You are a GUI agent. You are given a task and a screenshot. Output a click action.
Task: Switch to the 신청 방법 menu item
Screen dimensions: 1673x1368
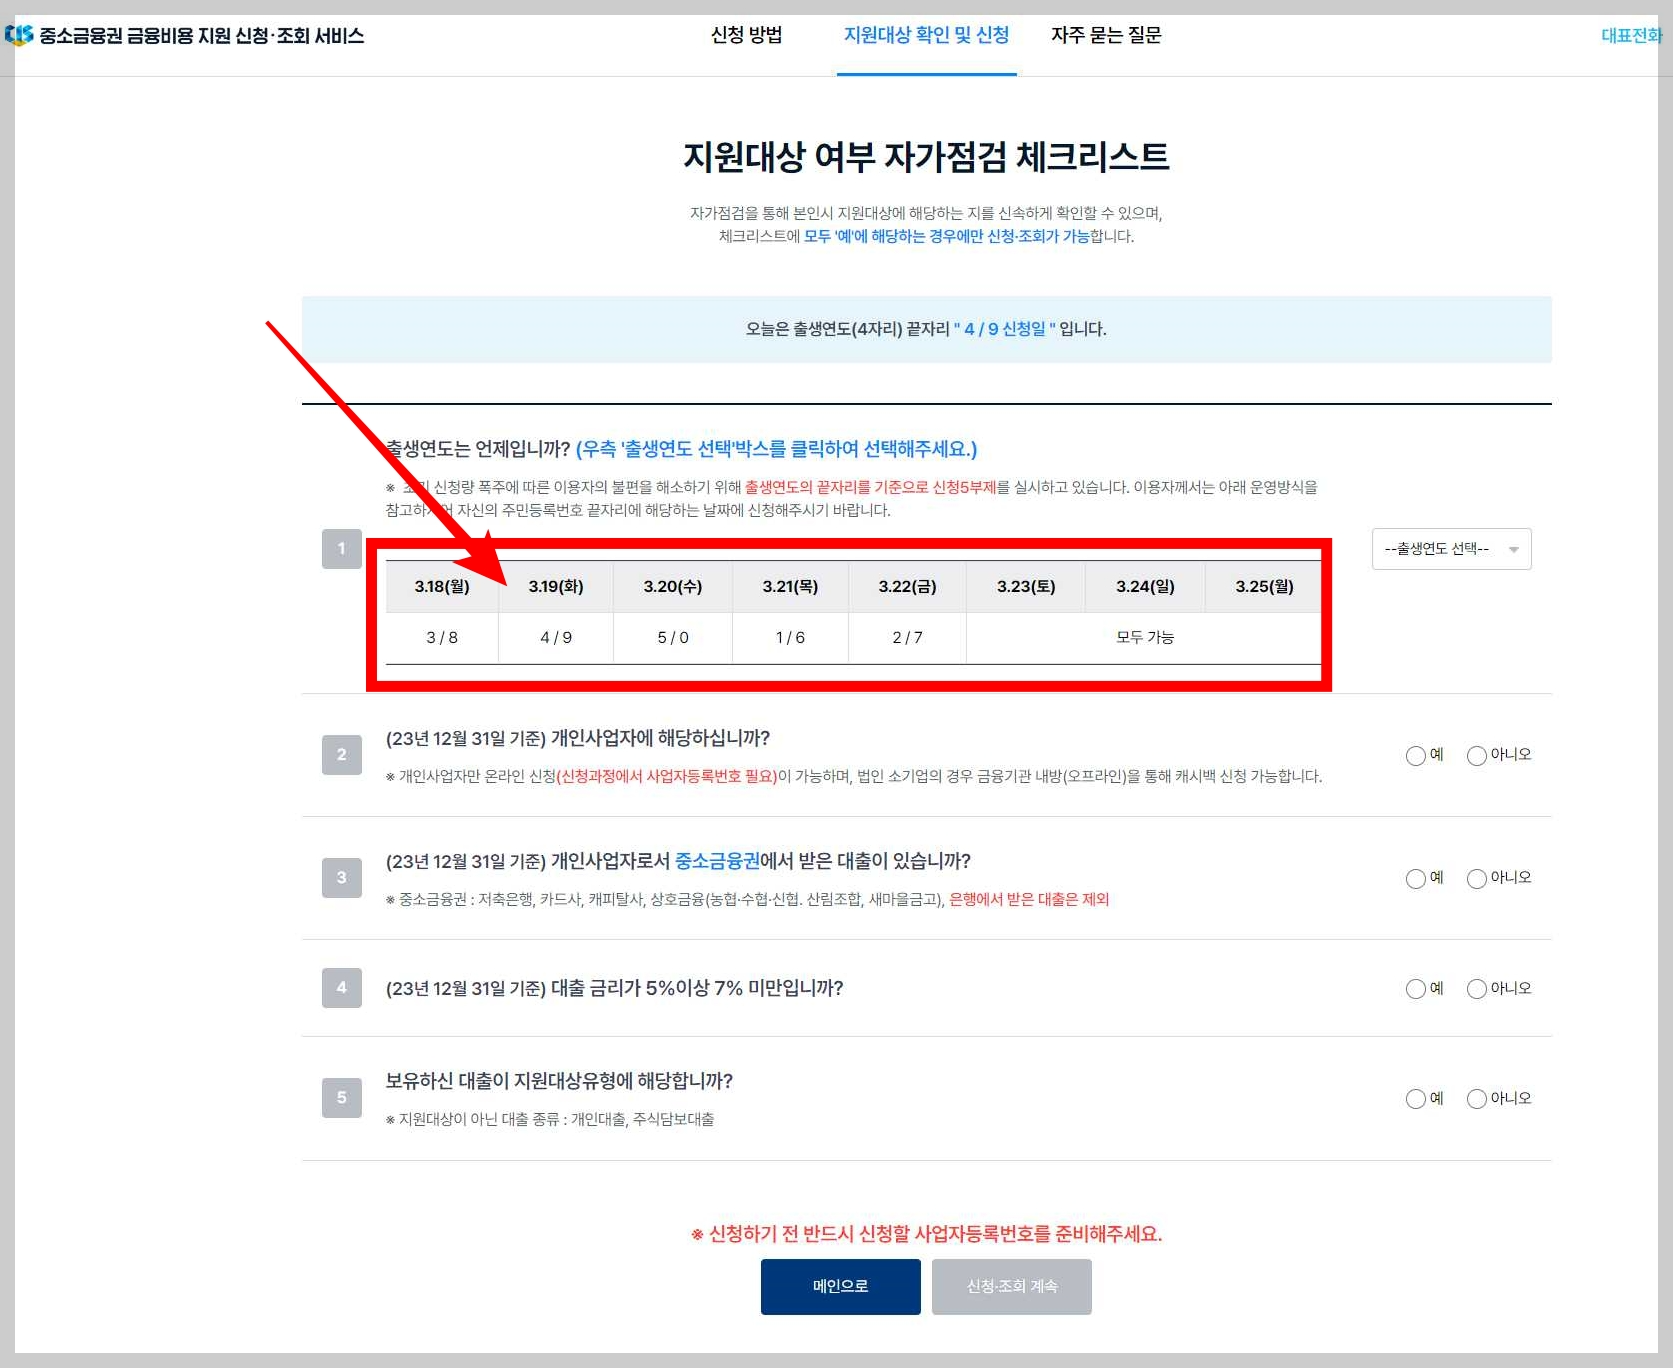tap(745, 35)
